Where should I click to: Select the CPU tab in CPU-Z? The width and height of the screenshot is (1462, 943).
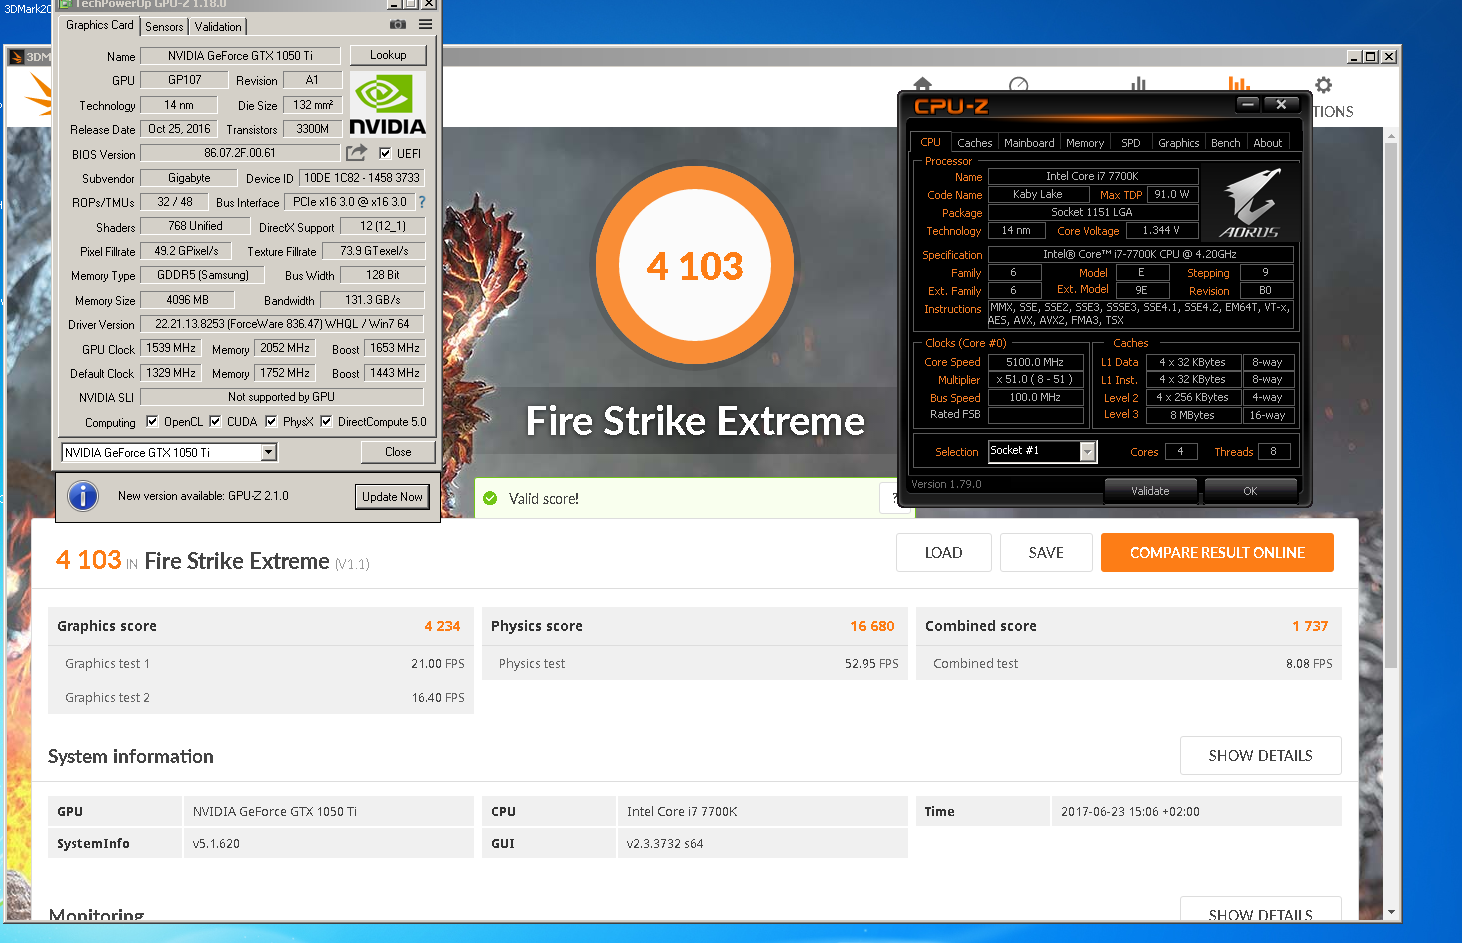click(930, 142)
